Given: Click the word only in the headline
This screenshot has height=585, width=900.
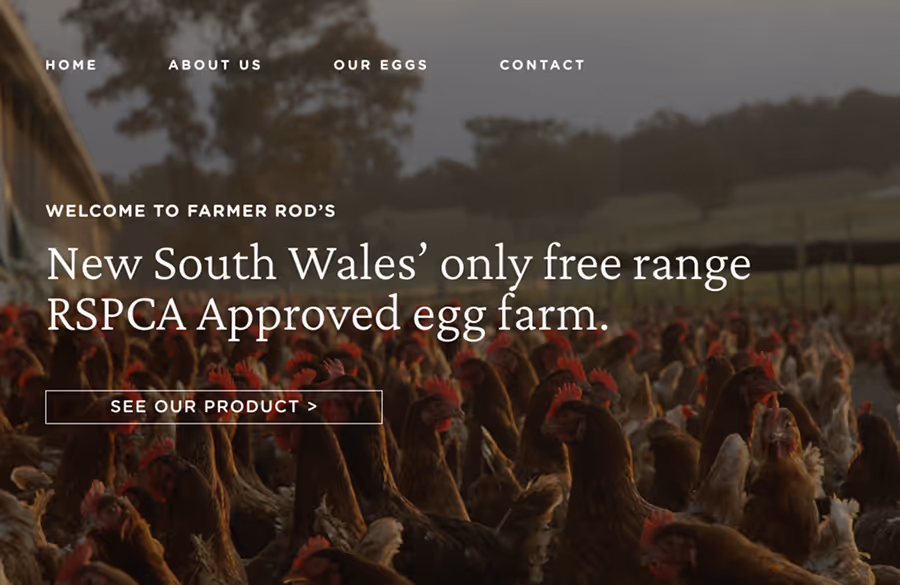Looking at the screenshot, I should pos(486,266).
